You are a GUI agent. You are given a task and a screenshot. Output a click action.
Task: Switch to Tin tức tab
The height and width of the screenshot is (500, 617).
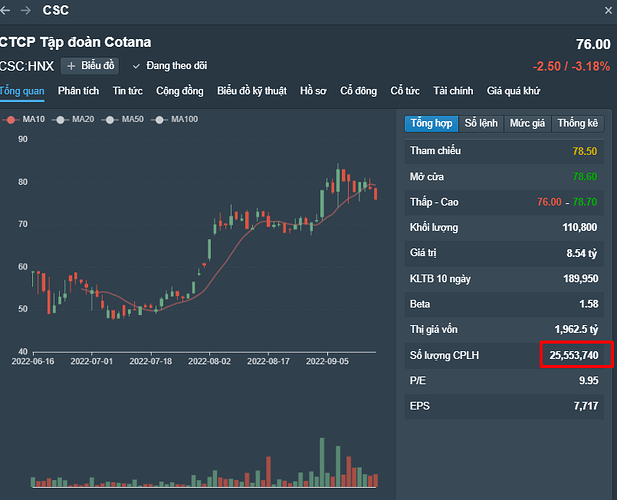coord(127,91)
